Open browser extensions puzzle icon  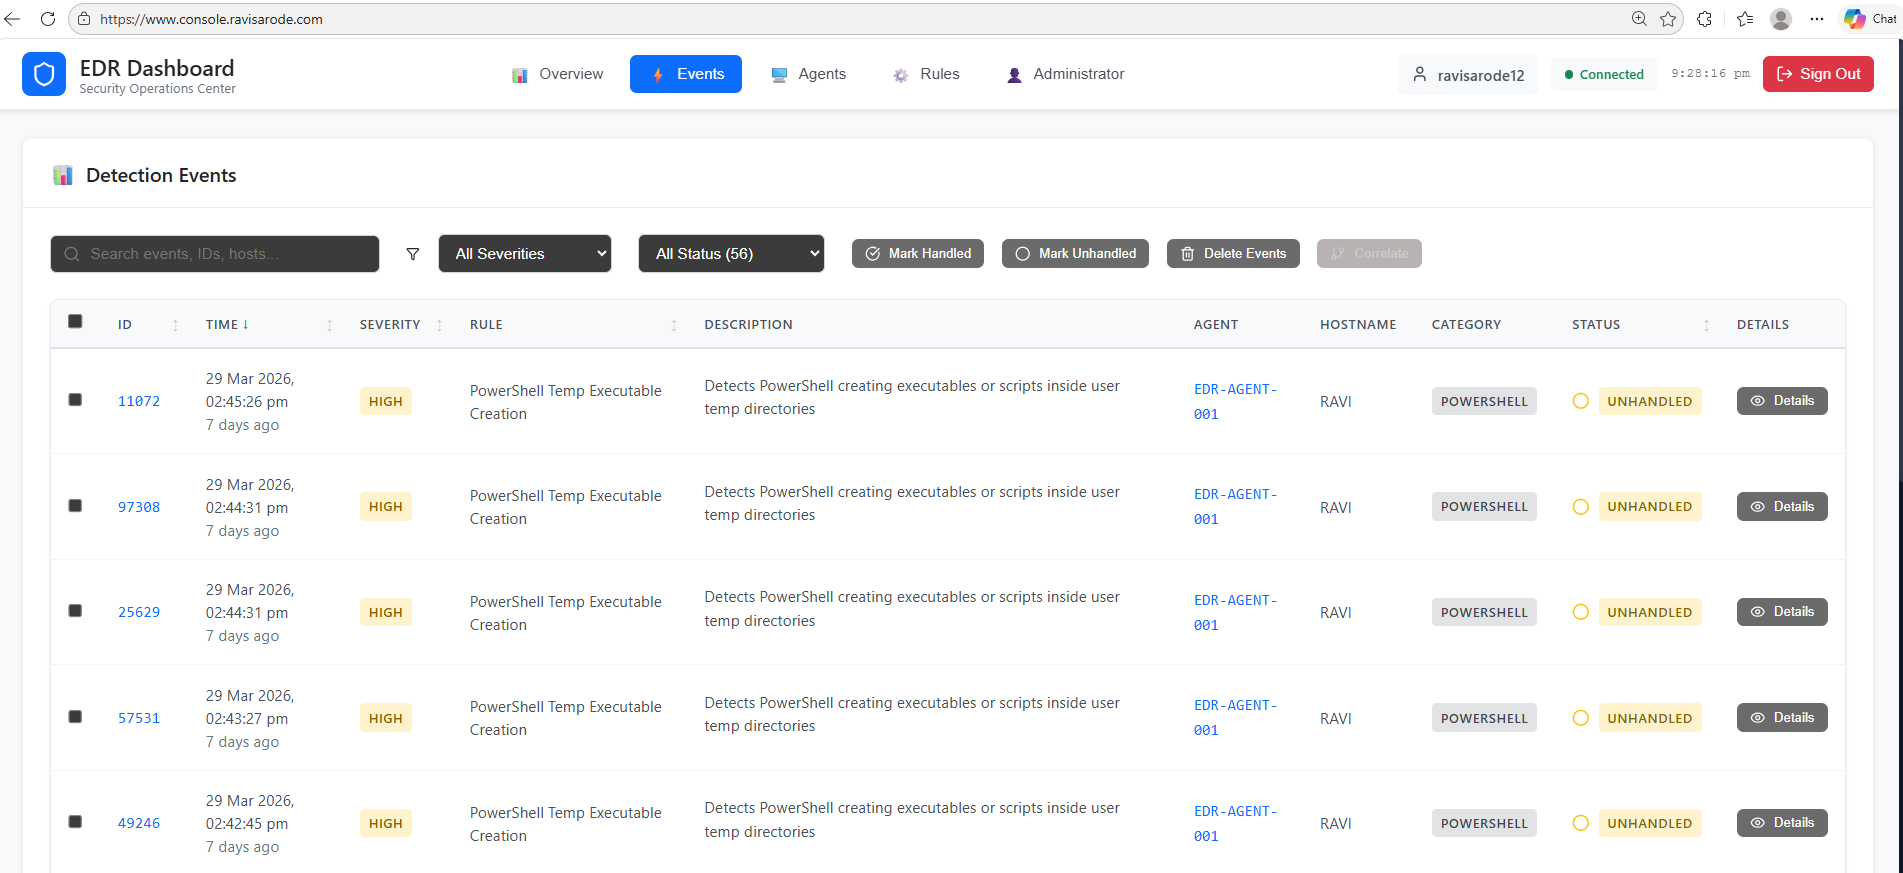click(x=1705, y=19)
